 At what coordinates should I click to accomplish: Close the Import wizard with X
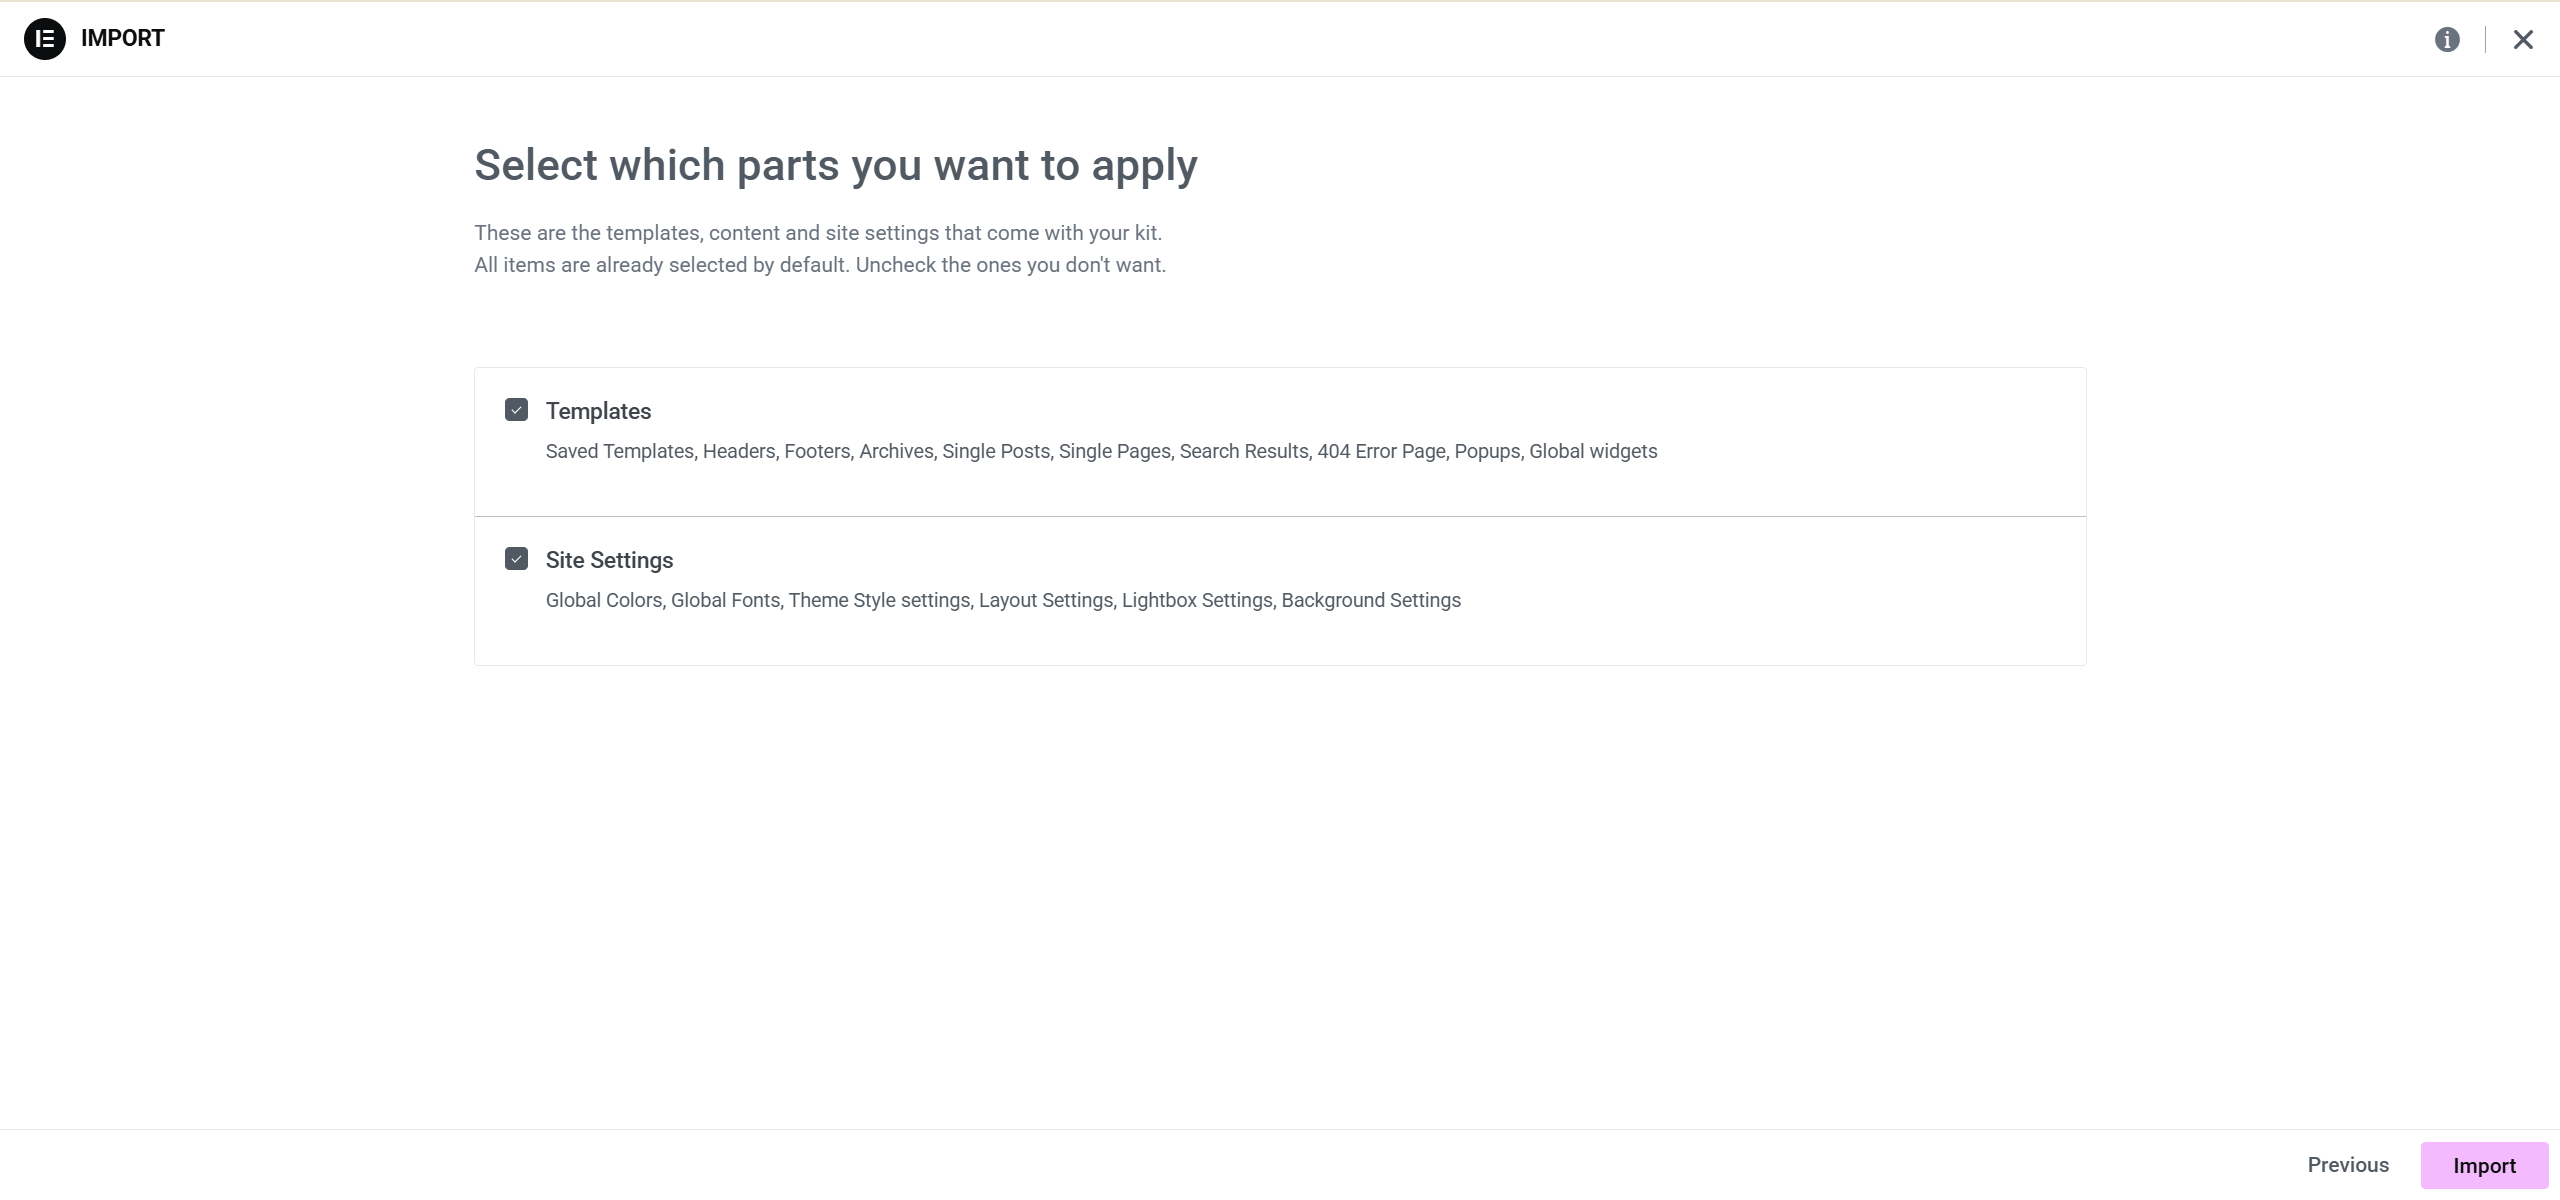click(2523, 39)
